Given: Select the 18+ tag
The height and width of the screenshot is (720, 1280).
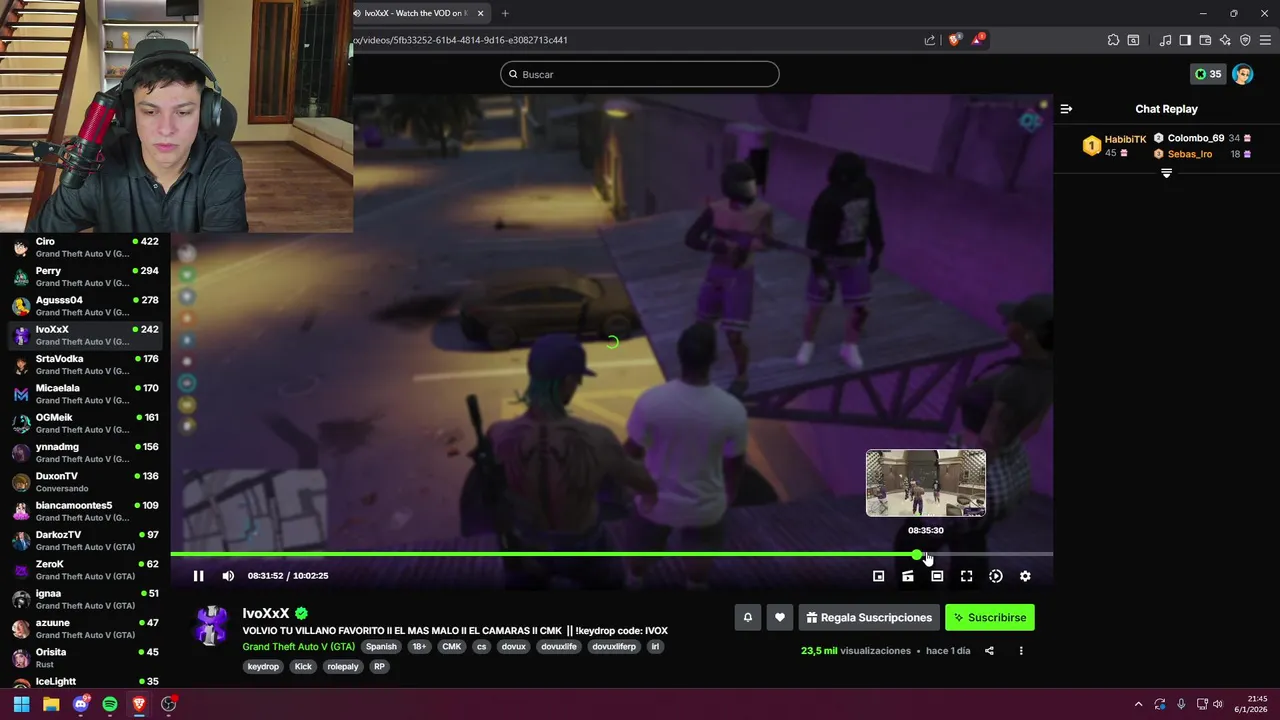Looking at the screenshot, I should (419, 647).
